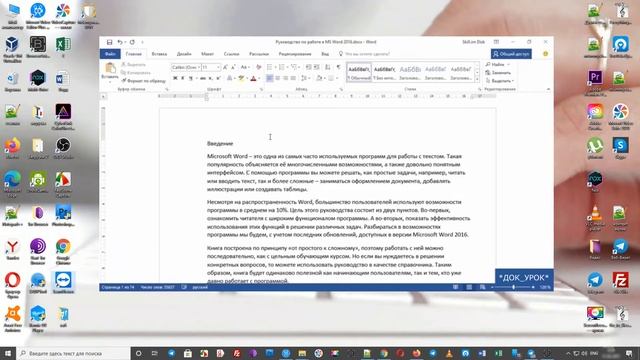Apply superscript formatting
640x360 pixels.
[x=218, y=78]
